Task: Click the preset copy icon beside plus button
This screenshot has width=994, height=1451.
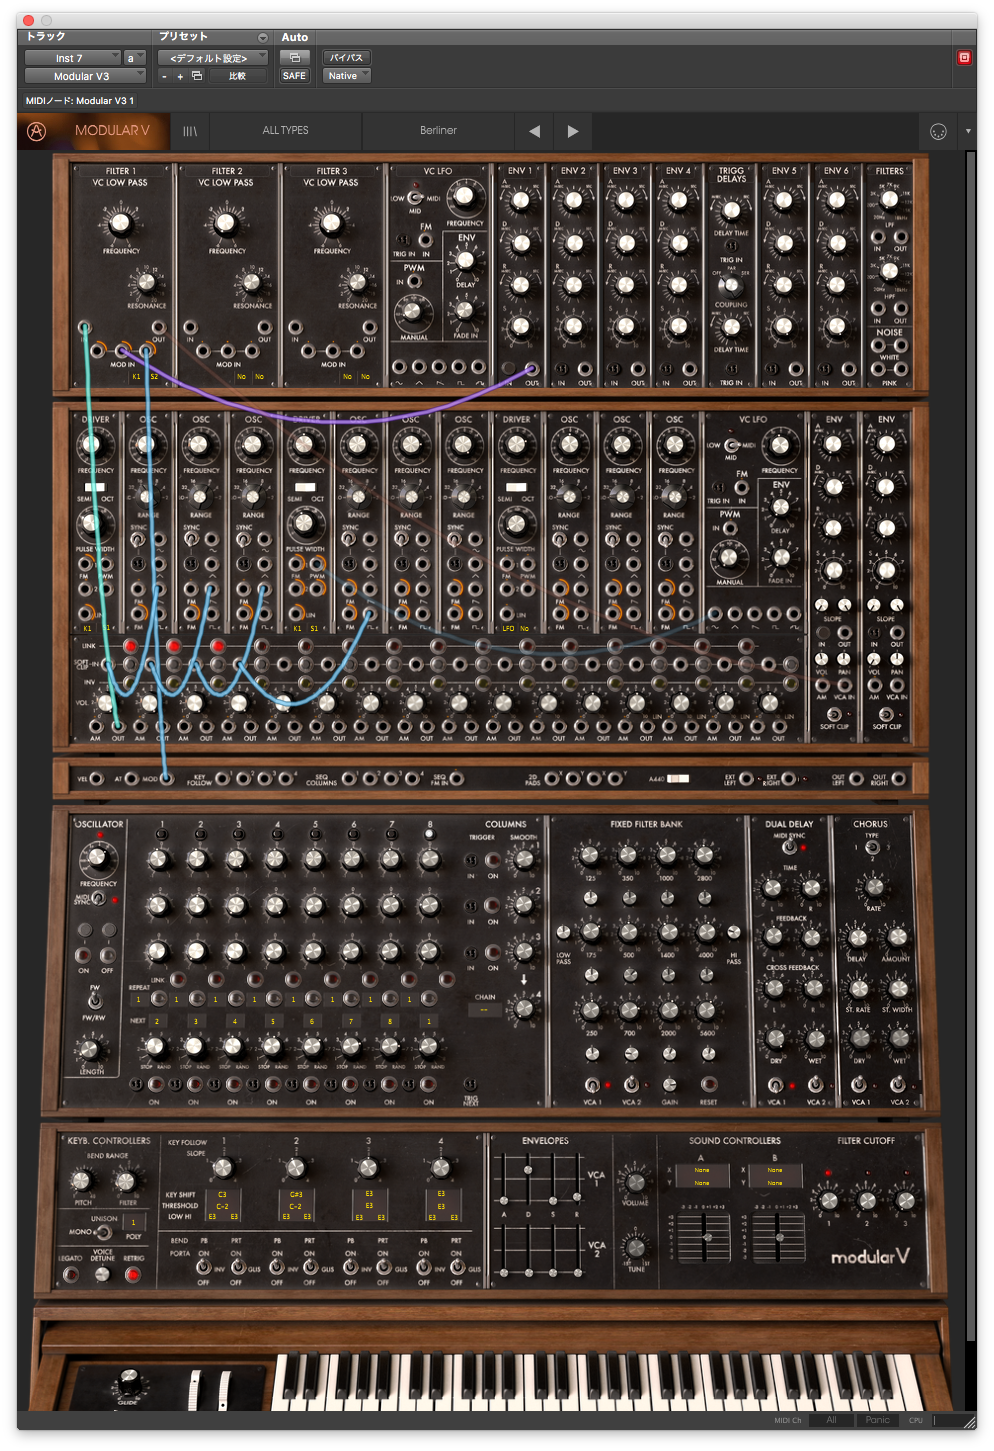Action: [197, 76]
